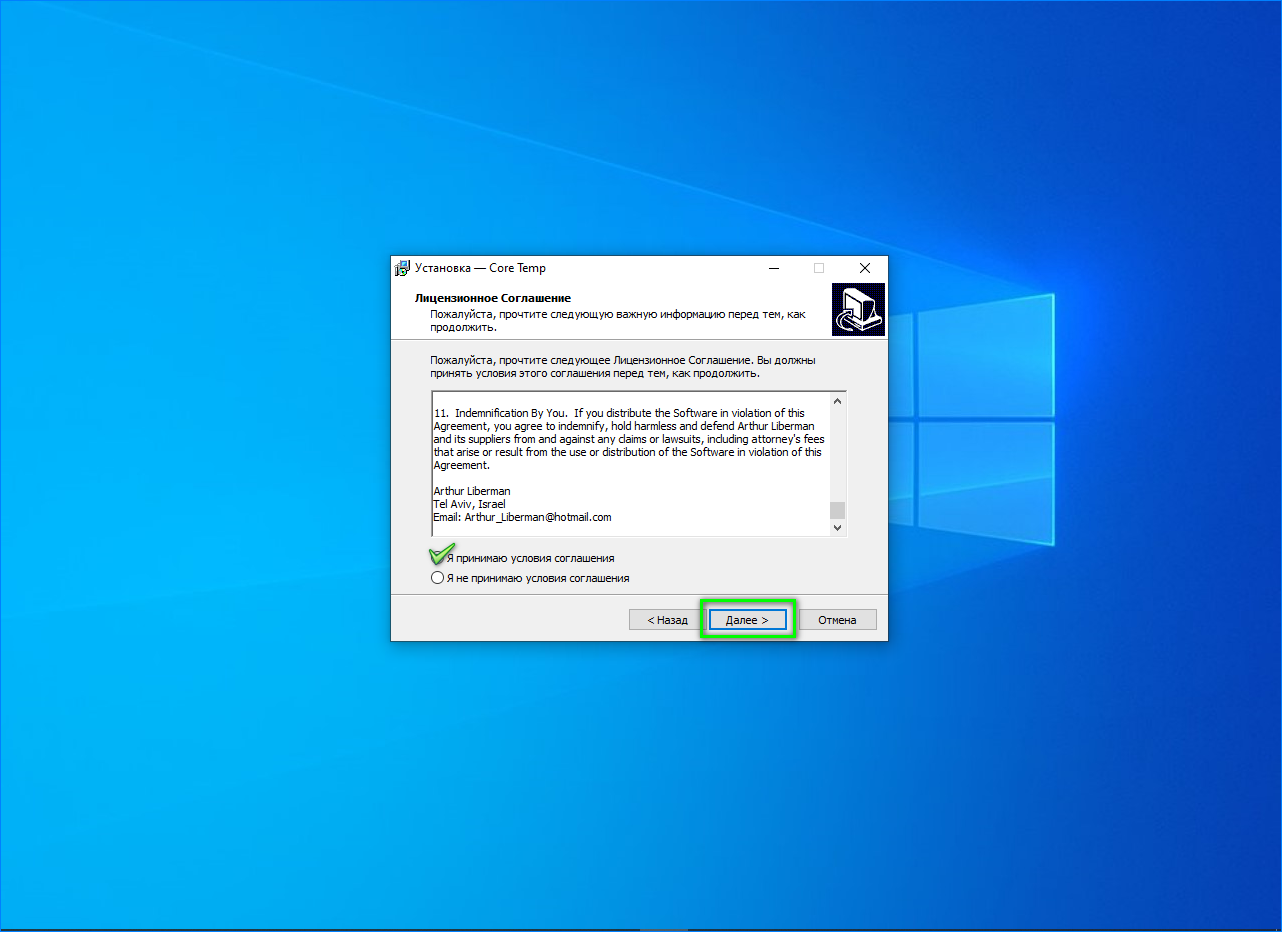Click the license scrollbar down arrow

[x=838, y=527]
